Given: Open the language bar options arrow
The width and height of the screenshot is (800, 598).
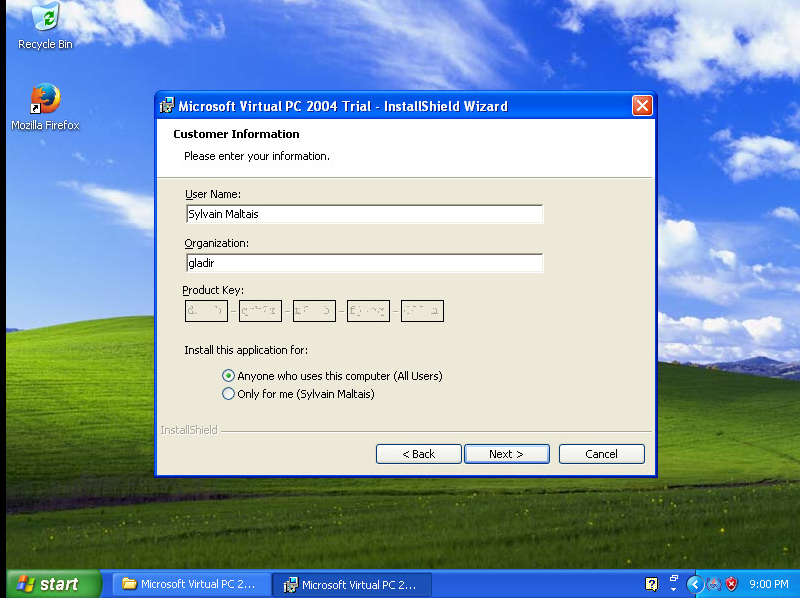Looking at the screenshot, I should pyautogui.click(x=674, y=590).
